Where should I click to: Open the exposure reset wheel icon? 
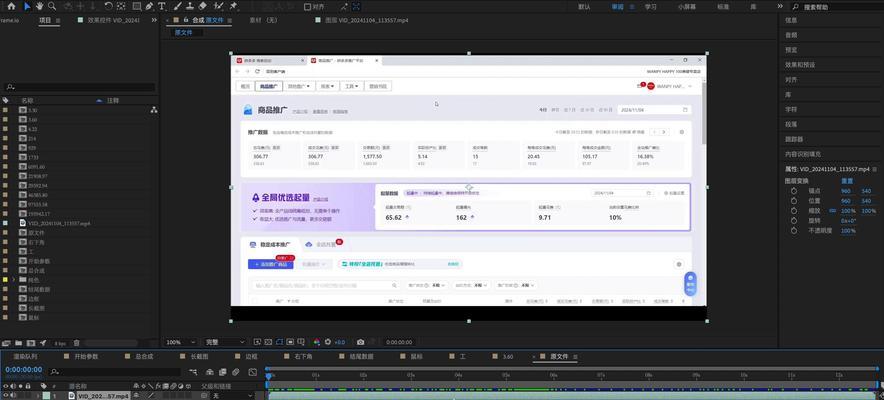(328, 342)
